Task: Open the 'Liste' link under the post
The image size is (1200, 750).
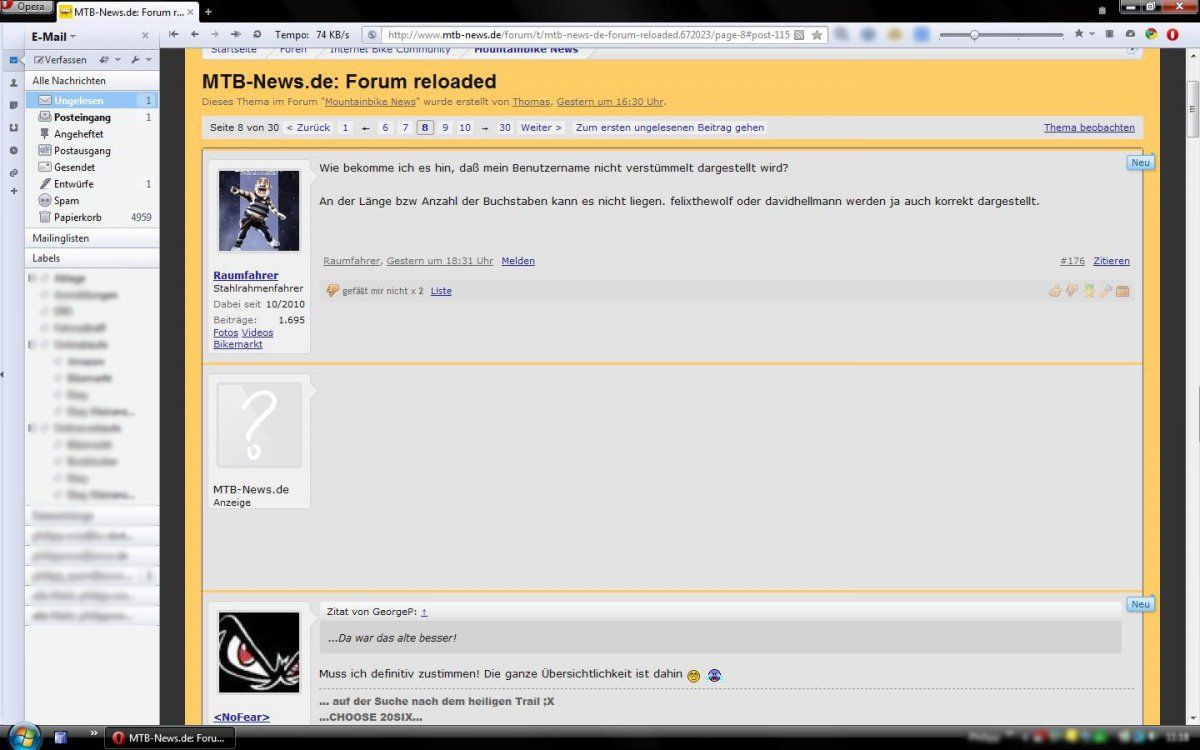Action: [x=441, y=291]
